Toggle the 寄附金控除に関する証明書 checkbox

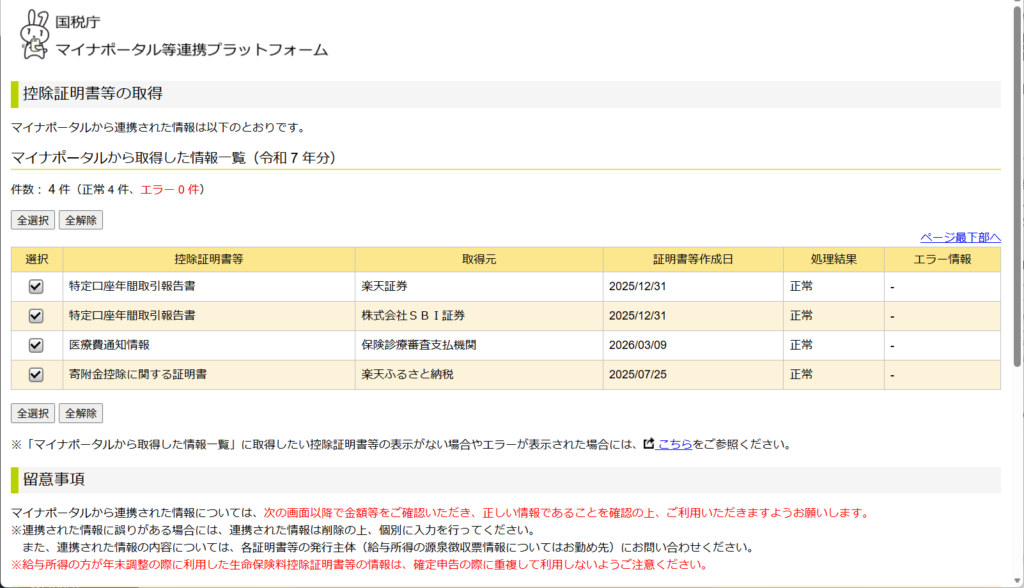36,375
